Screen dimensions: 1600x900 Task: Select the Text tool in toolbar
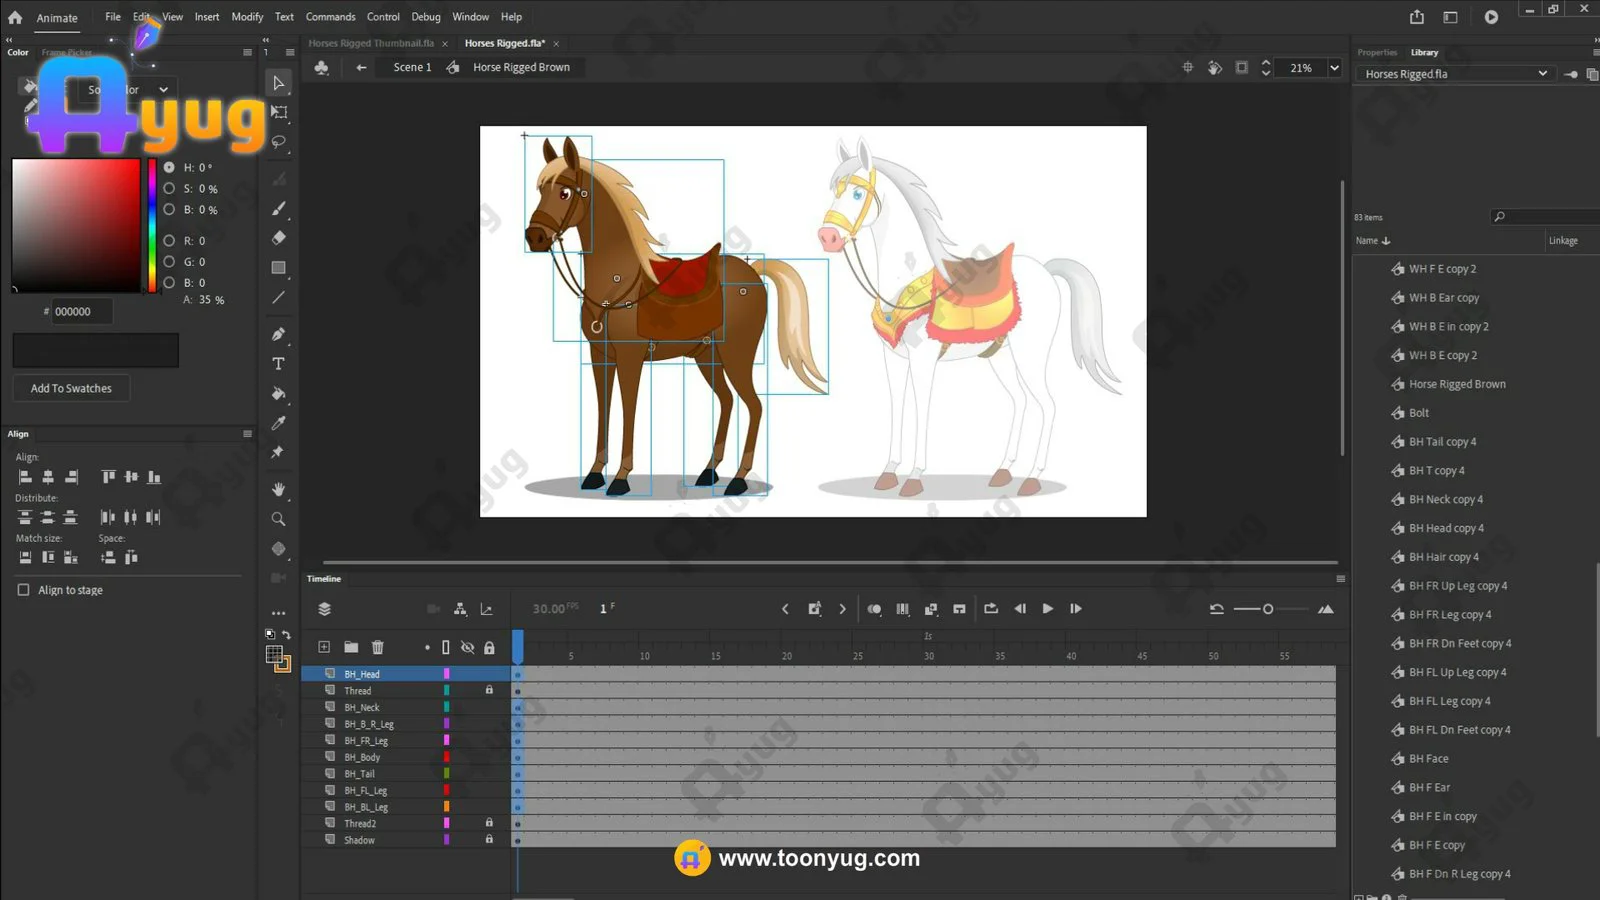pyautogui.click(x=278, y=364)
